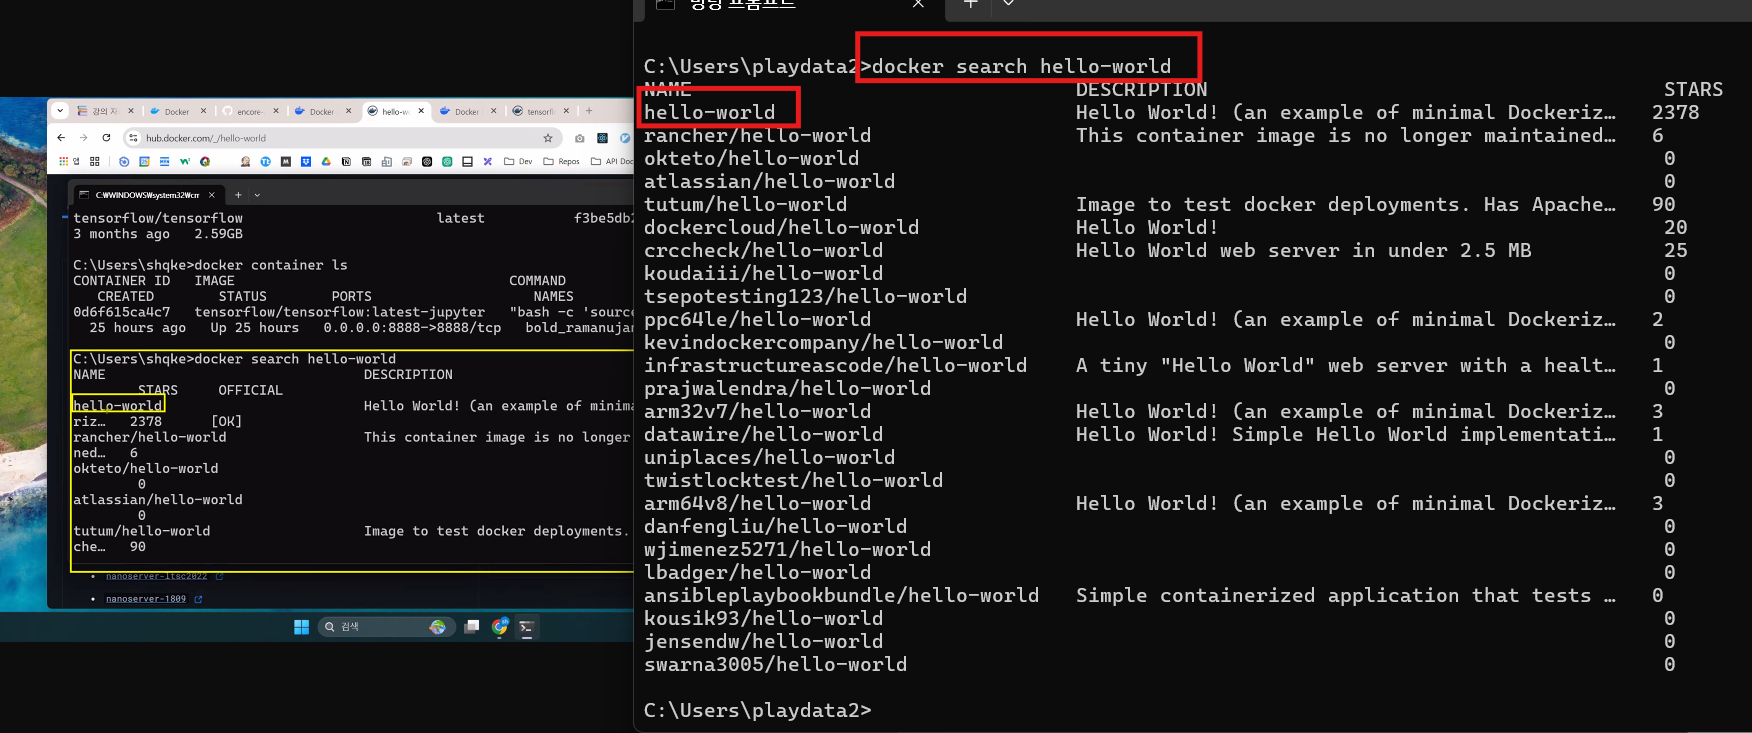Open the nanoserver-ltsc2022 link
Viewport: 1752px width, 733px height.
pyautogui.click(x=157, y=576)
